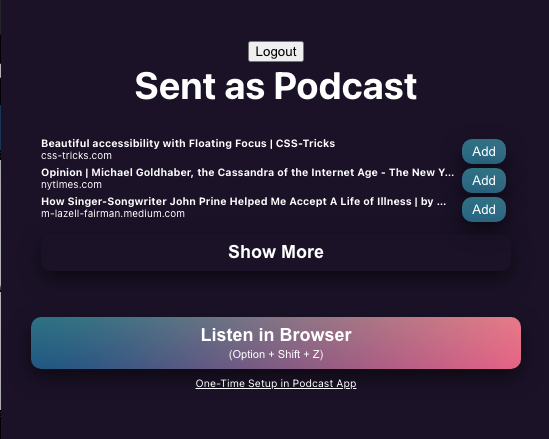Click the ellipsis ending the New York Times title
The width and height of the screenshot is (549, 439).
pos(450,173)
